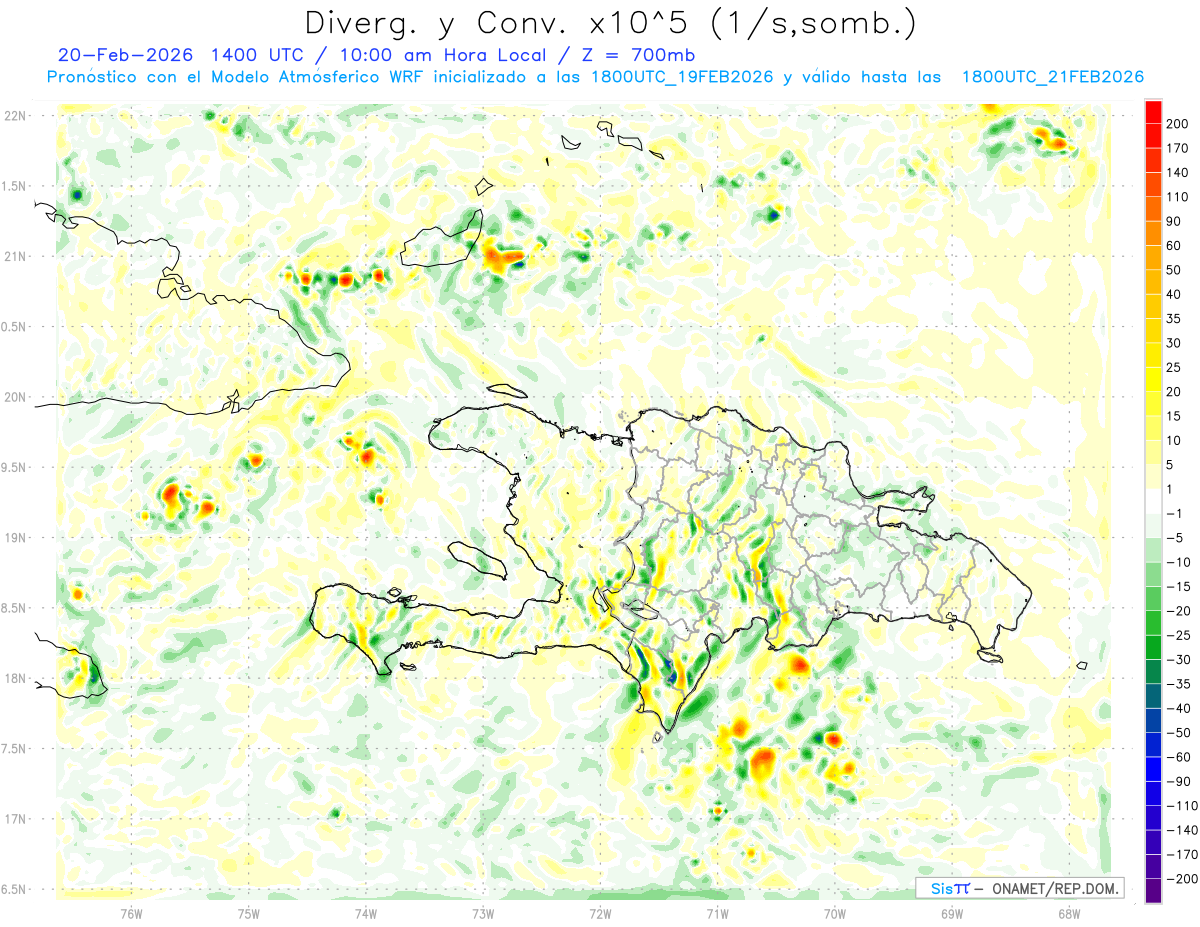Screen dimensions: 1200x927
Task: Click the '-40' value on the colorbar
Action: tap(1178, 709)
